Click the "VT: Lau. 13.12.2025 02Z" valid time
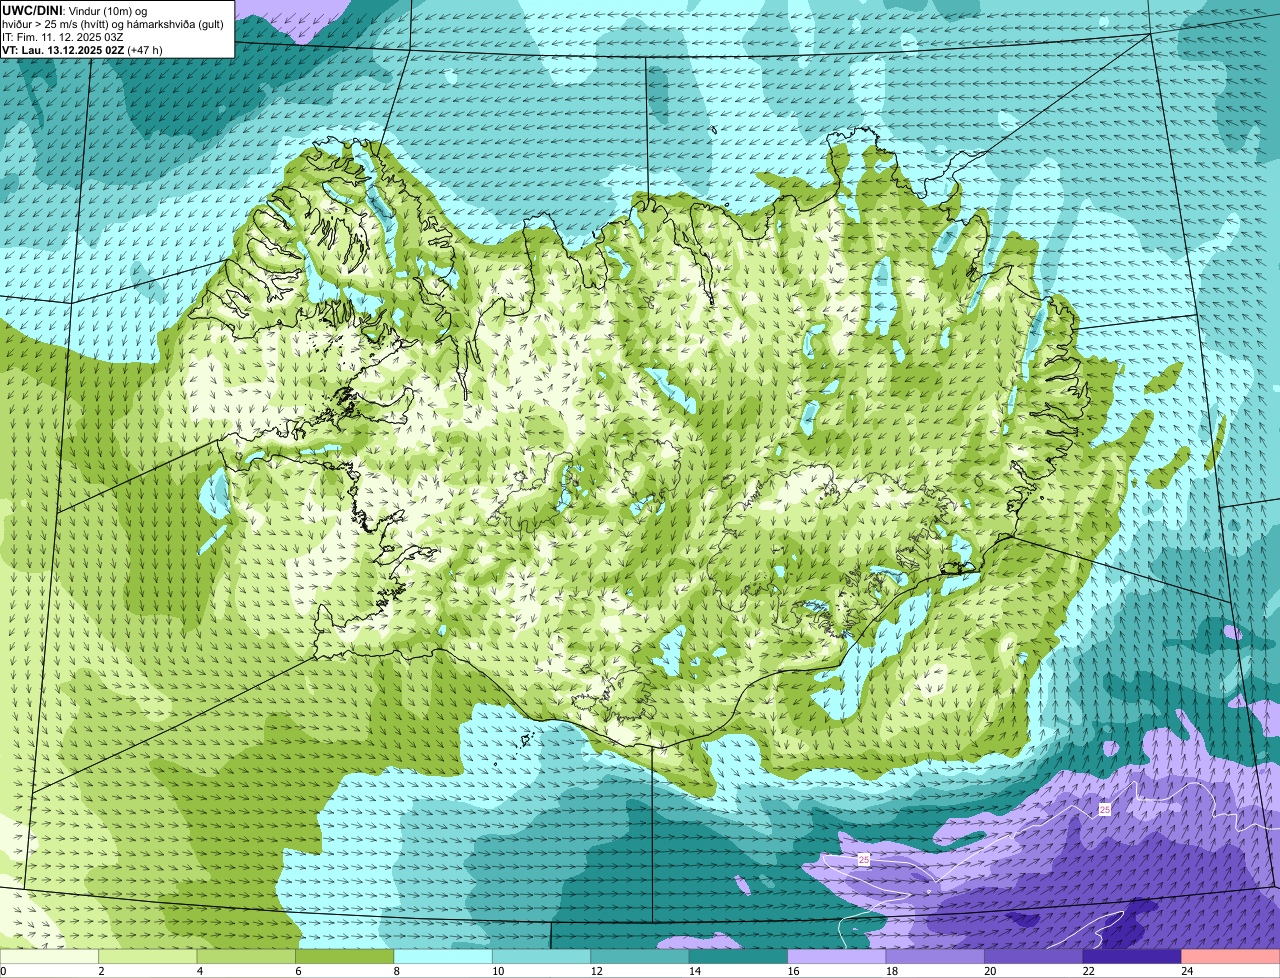Viewport: 1280px width, 978px height. [62, 49]
